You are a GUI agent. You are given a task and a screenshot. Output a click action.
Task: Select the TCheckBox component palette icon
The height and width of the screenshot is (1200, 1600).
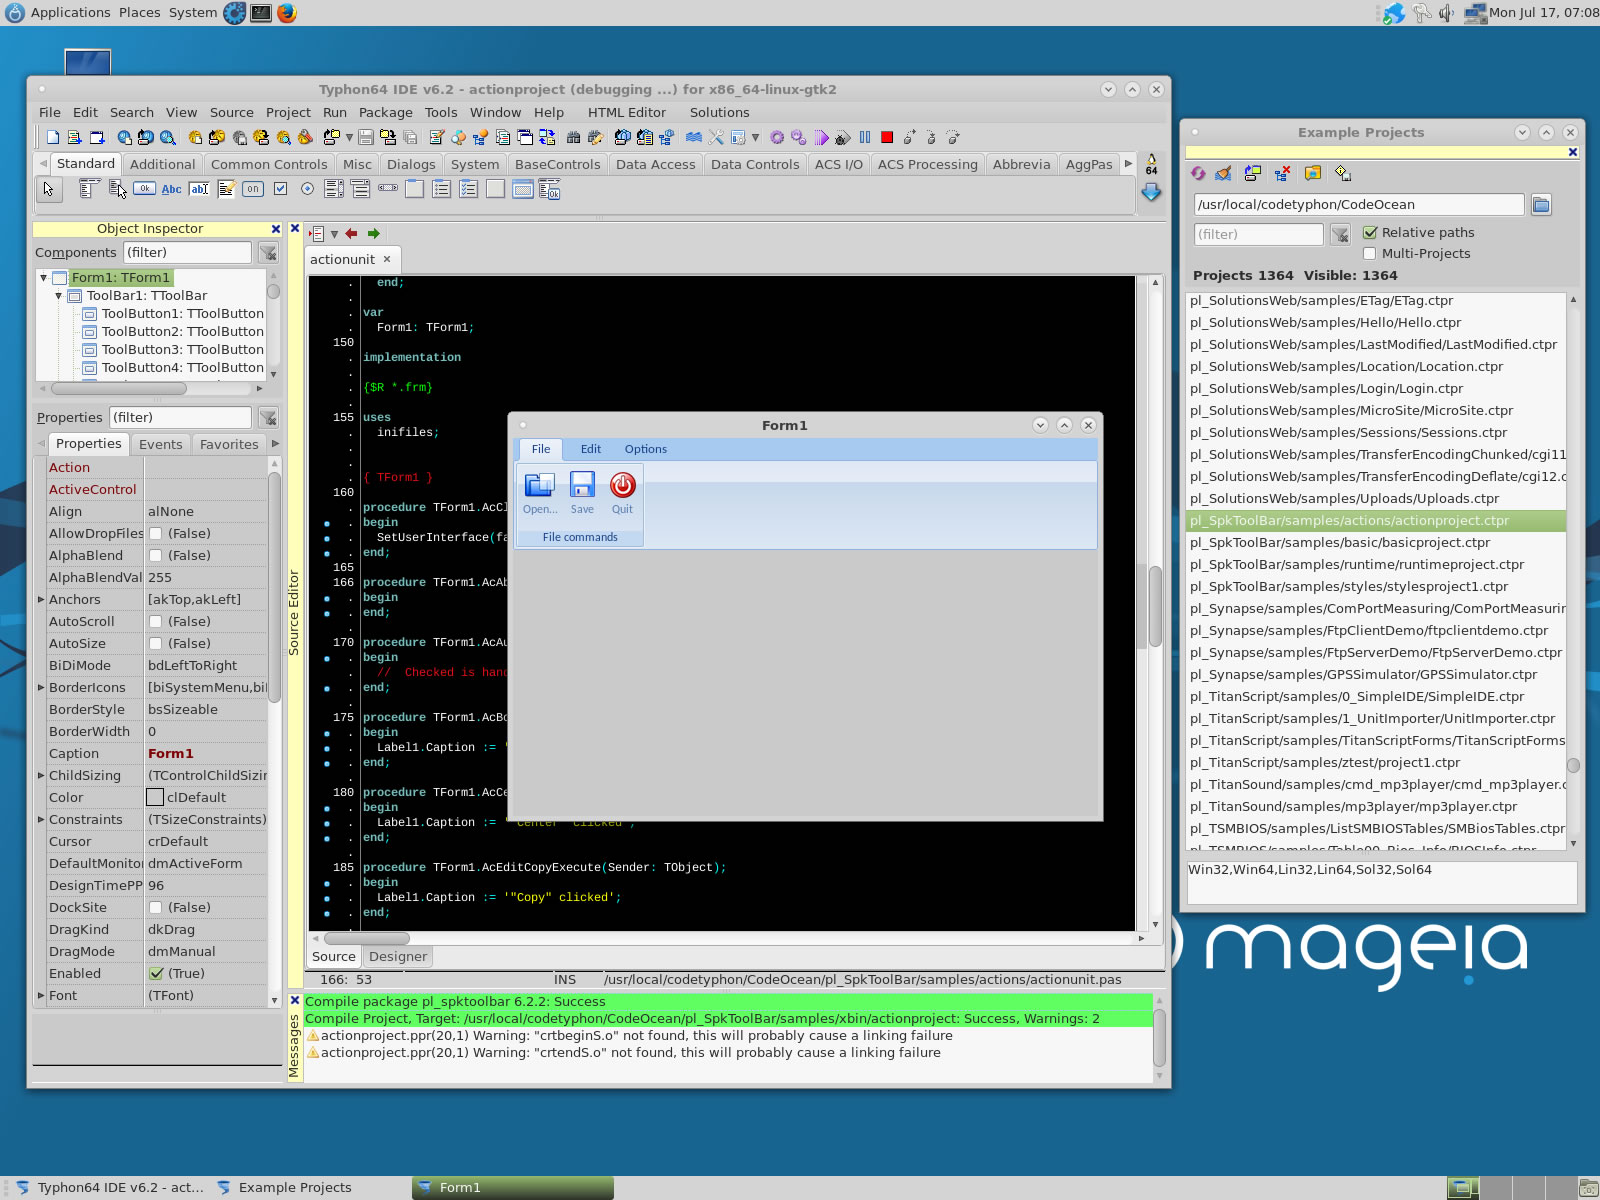point(281,188)
